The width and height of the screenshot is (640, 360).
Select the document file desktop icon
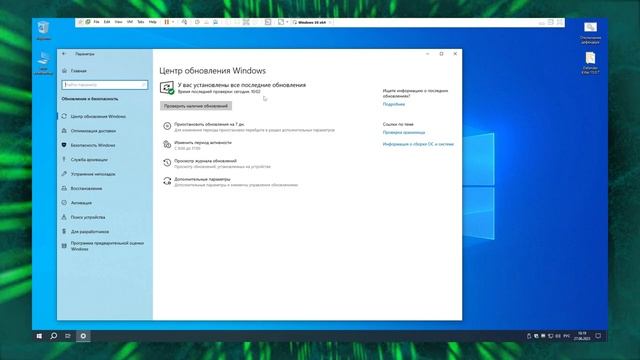coord(590,63)
